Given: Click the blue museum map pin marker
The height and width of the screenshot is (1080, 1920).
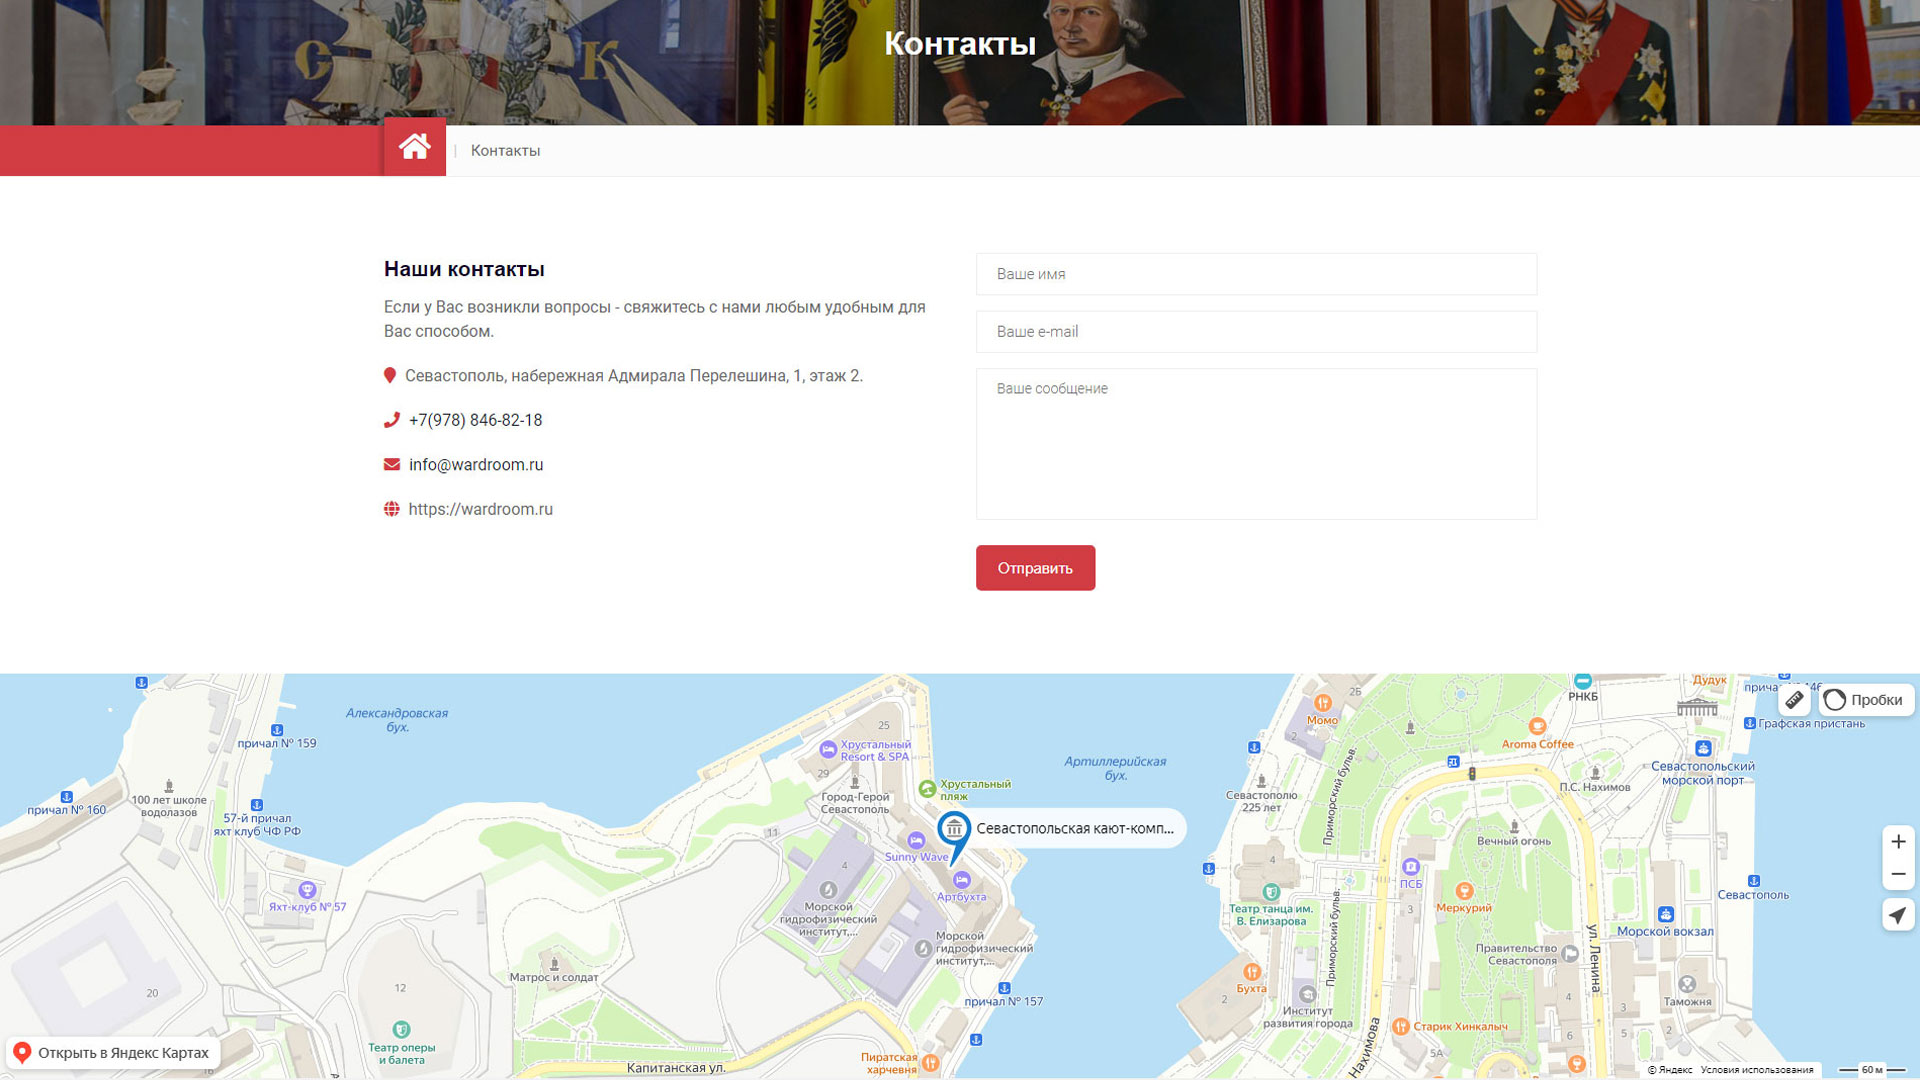Looking at the screenshot, I should coord(954,829).
